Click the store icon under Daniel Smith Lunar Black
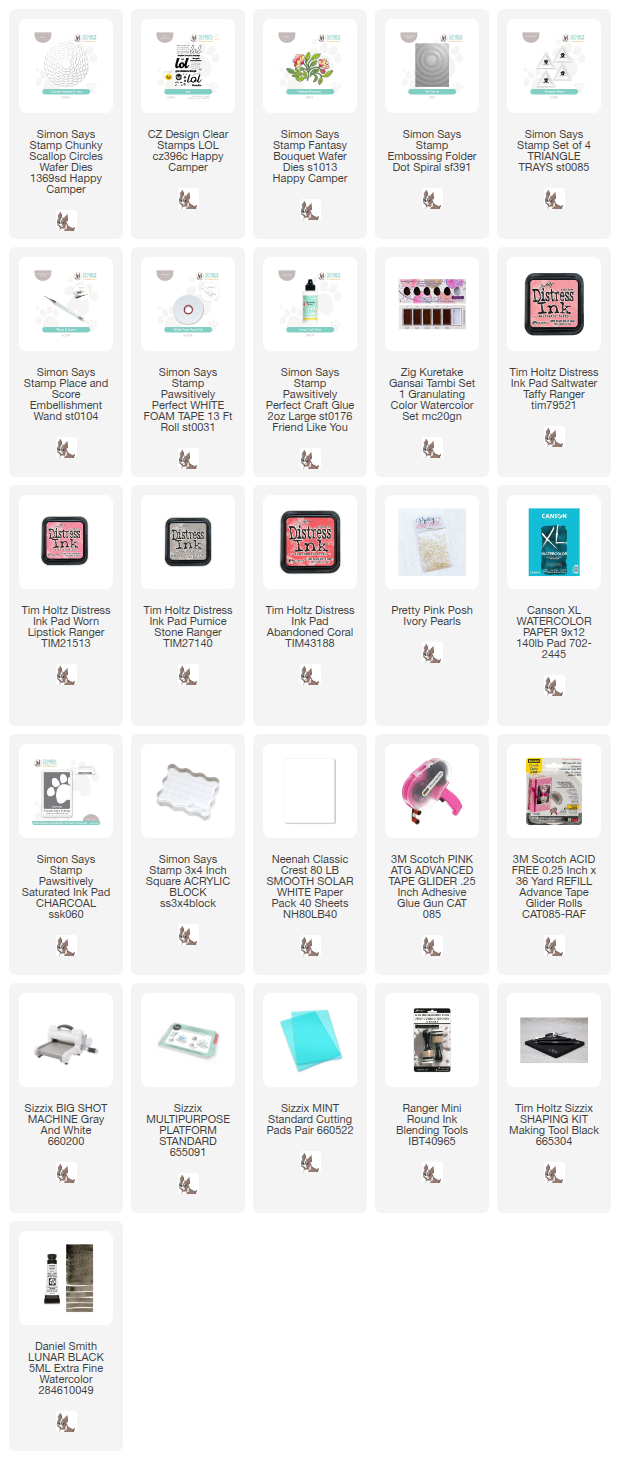The height and width of the screenshot is (1472, 620). point(66,1421)
